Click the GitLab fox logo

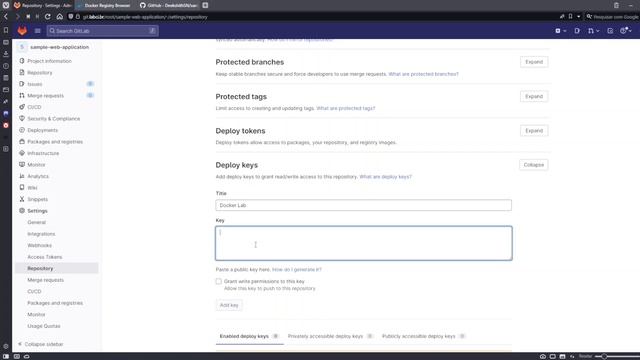(22, 31)
